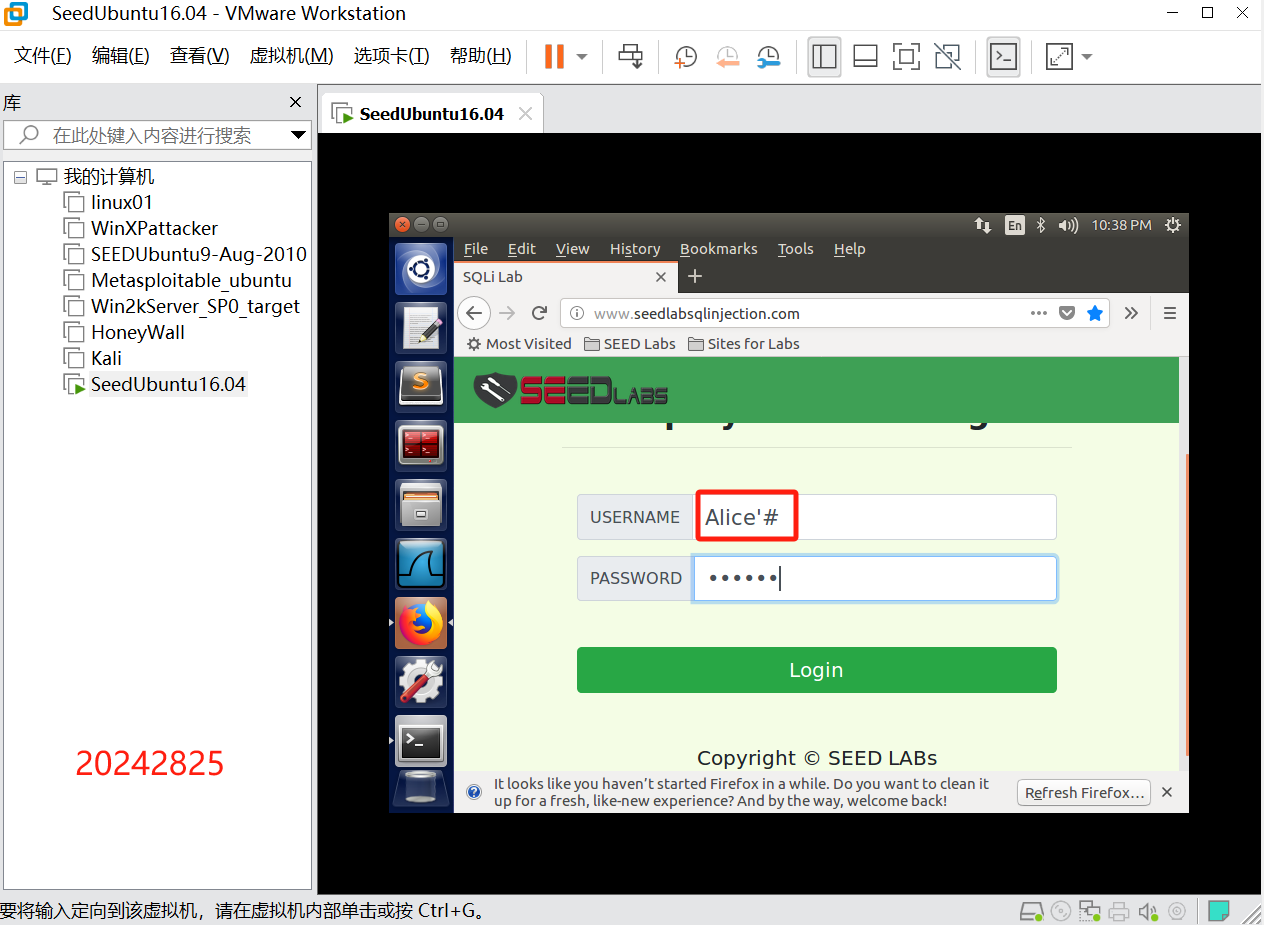Open the SEED Labs bookmark folder

click(x=630, y=344)
